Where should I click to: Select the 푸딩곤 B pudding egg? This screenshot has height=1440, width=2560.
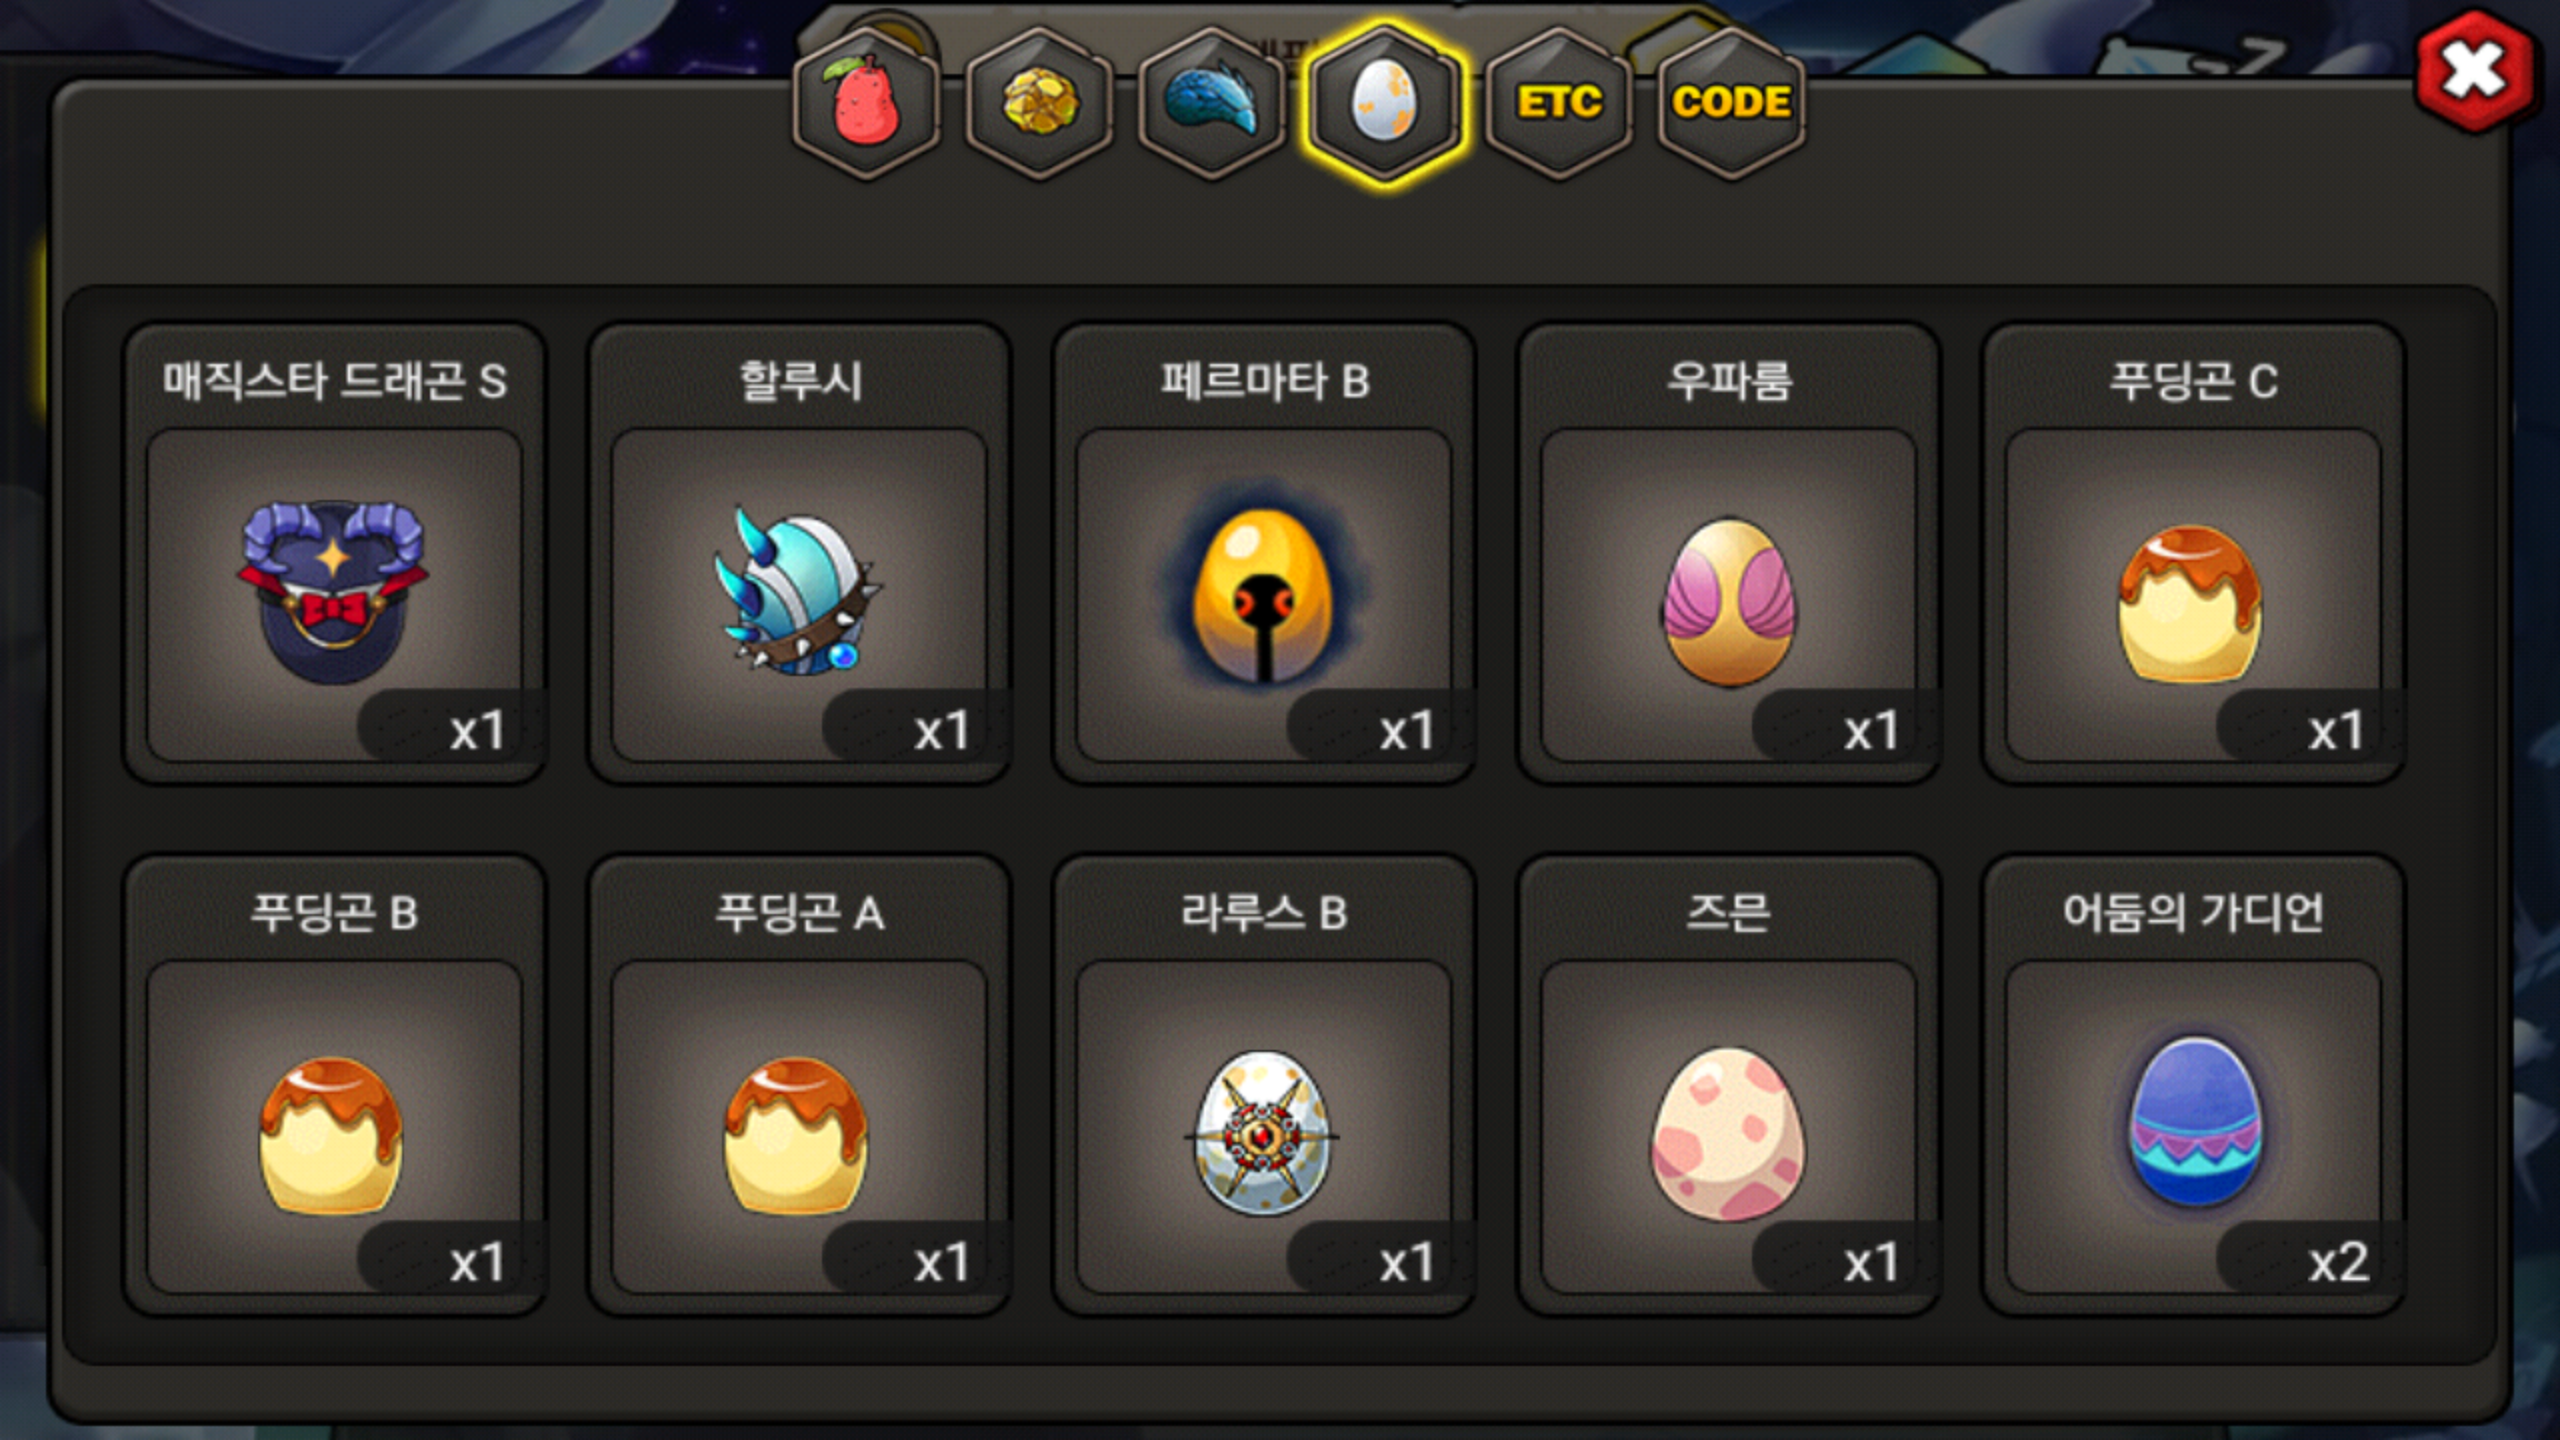334,1127
